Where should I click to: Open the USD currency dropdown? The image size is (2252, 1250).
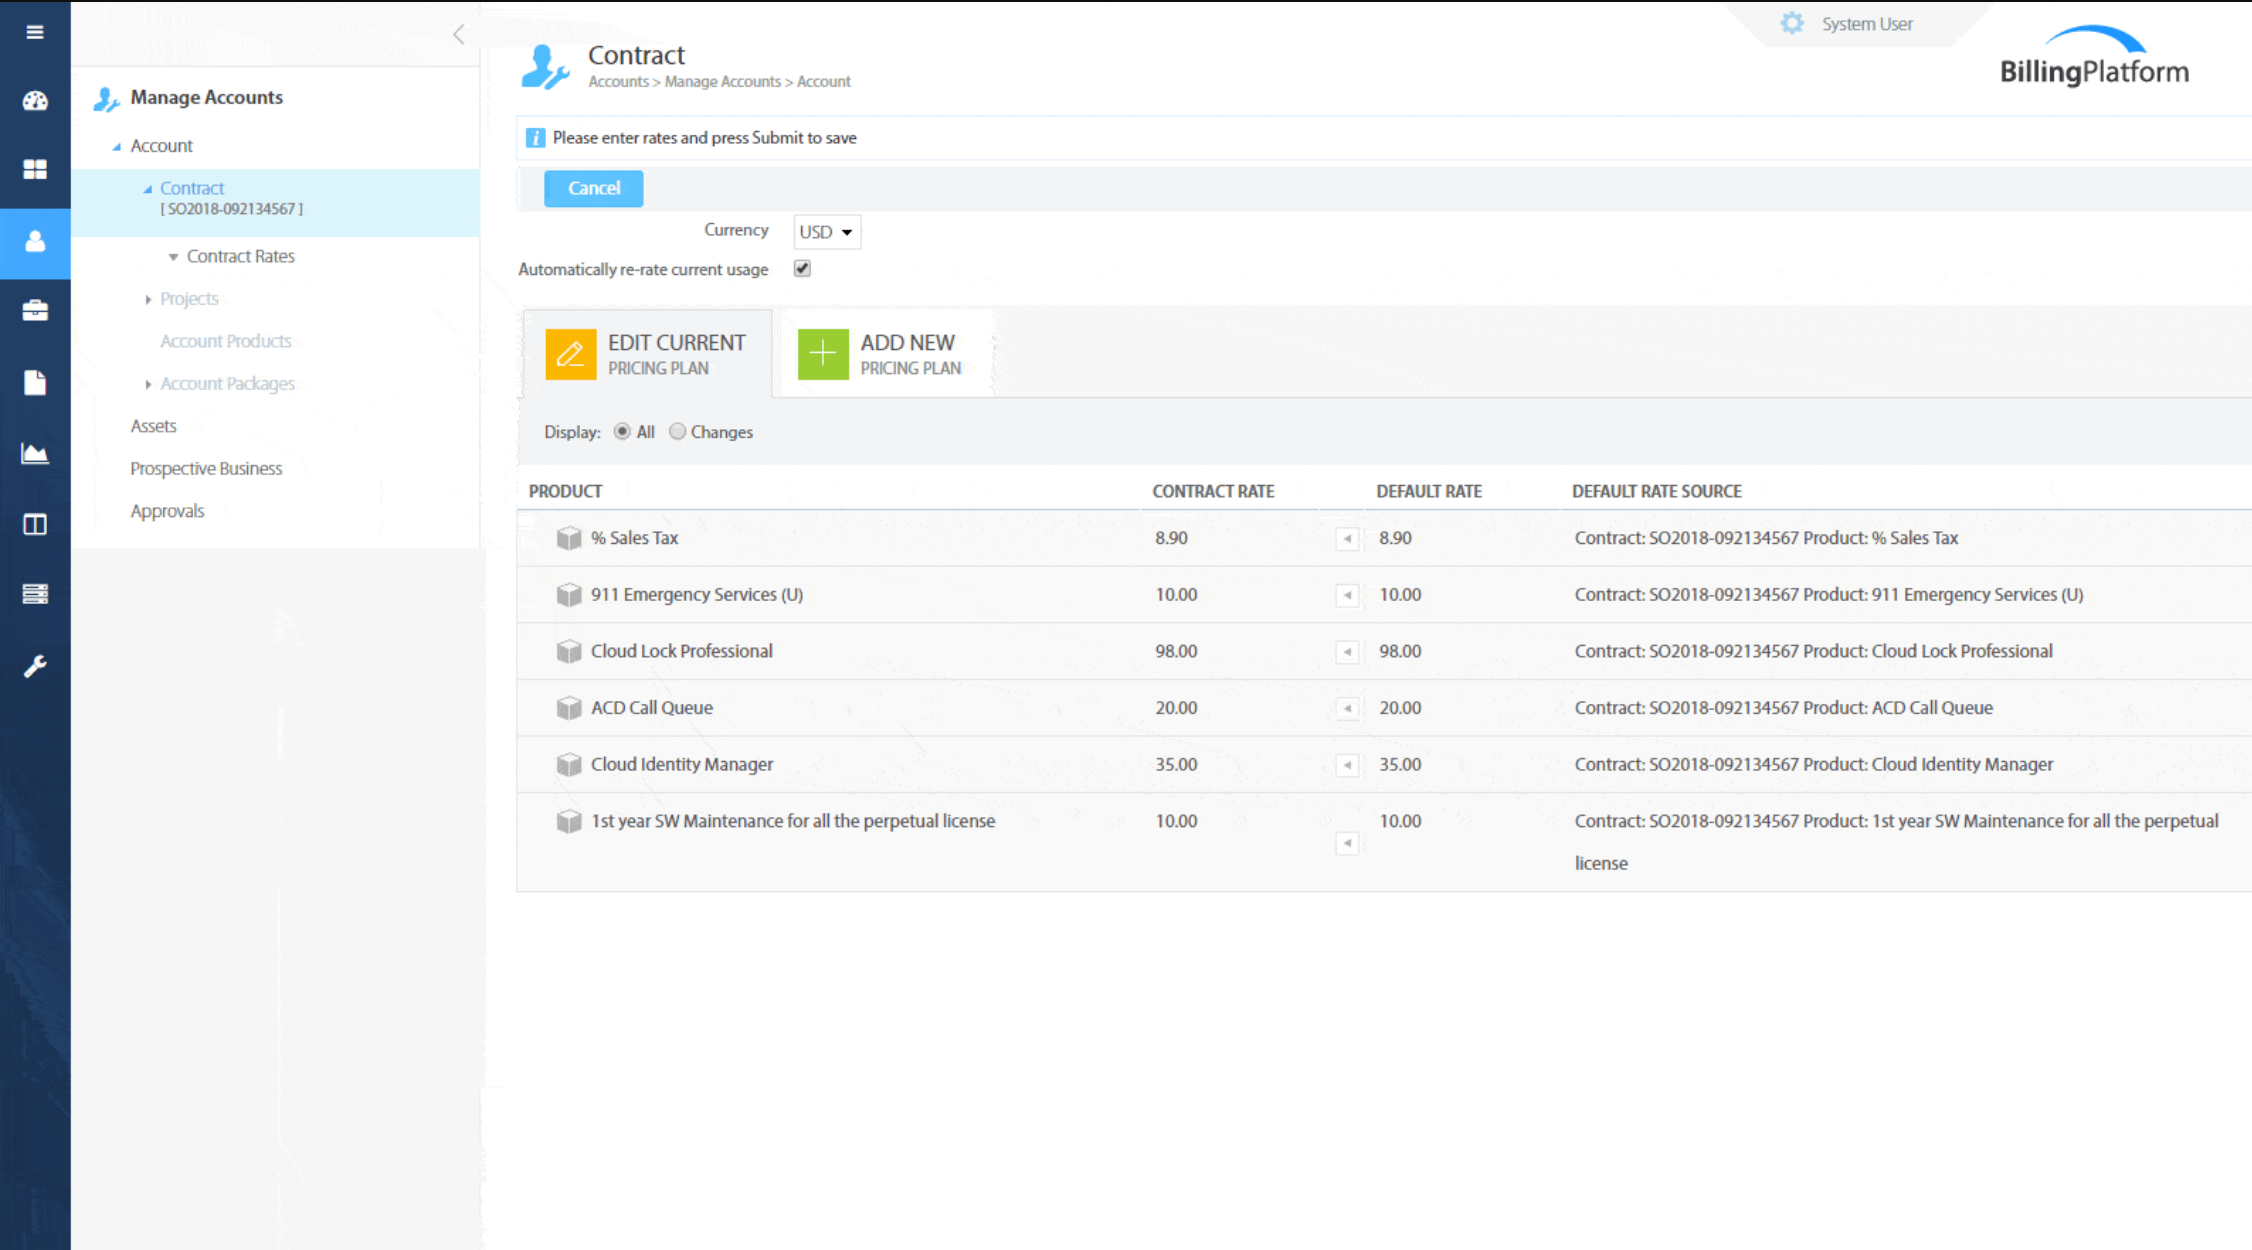(826, 231)
